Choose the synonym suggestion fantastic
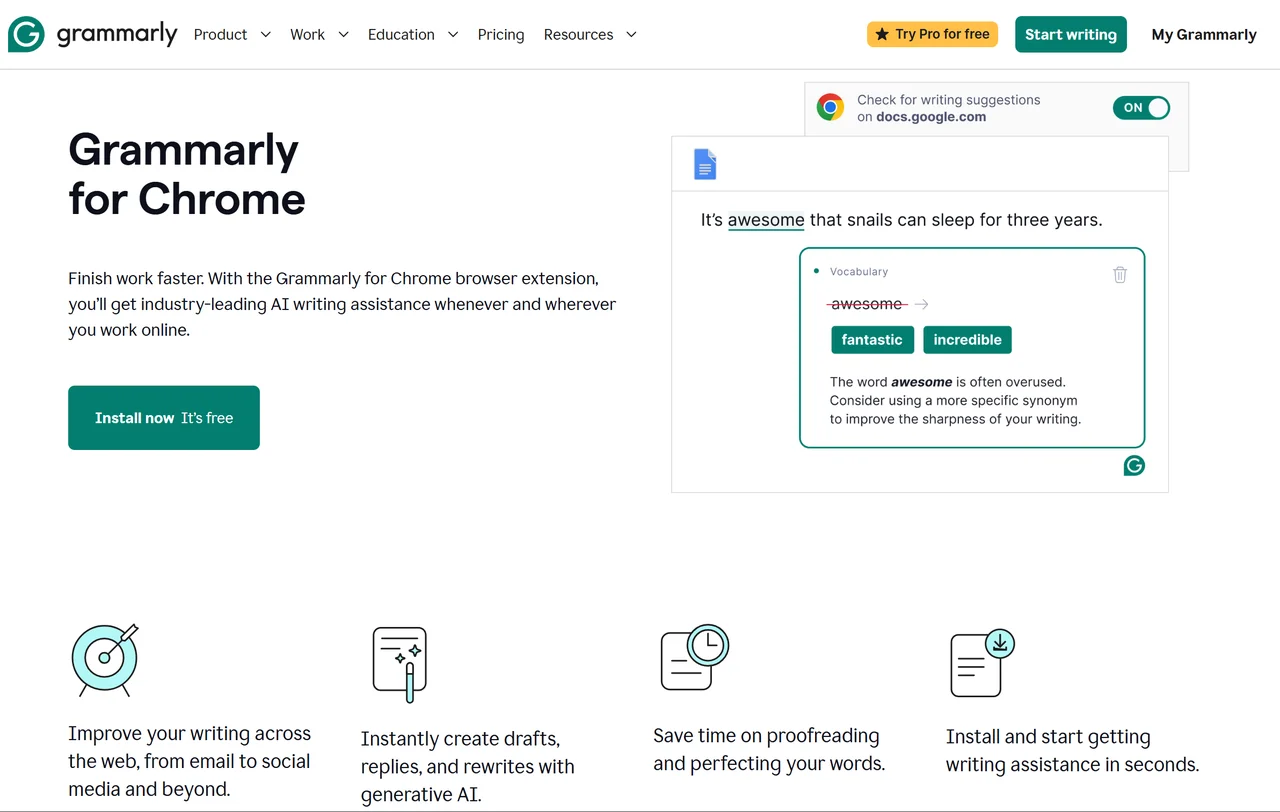 [872, 339]
